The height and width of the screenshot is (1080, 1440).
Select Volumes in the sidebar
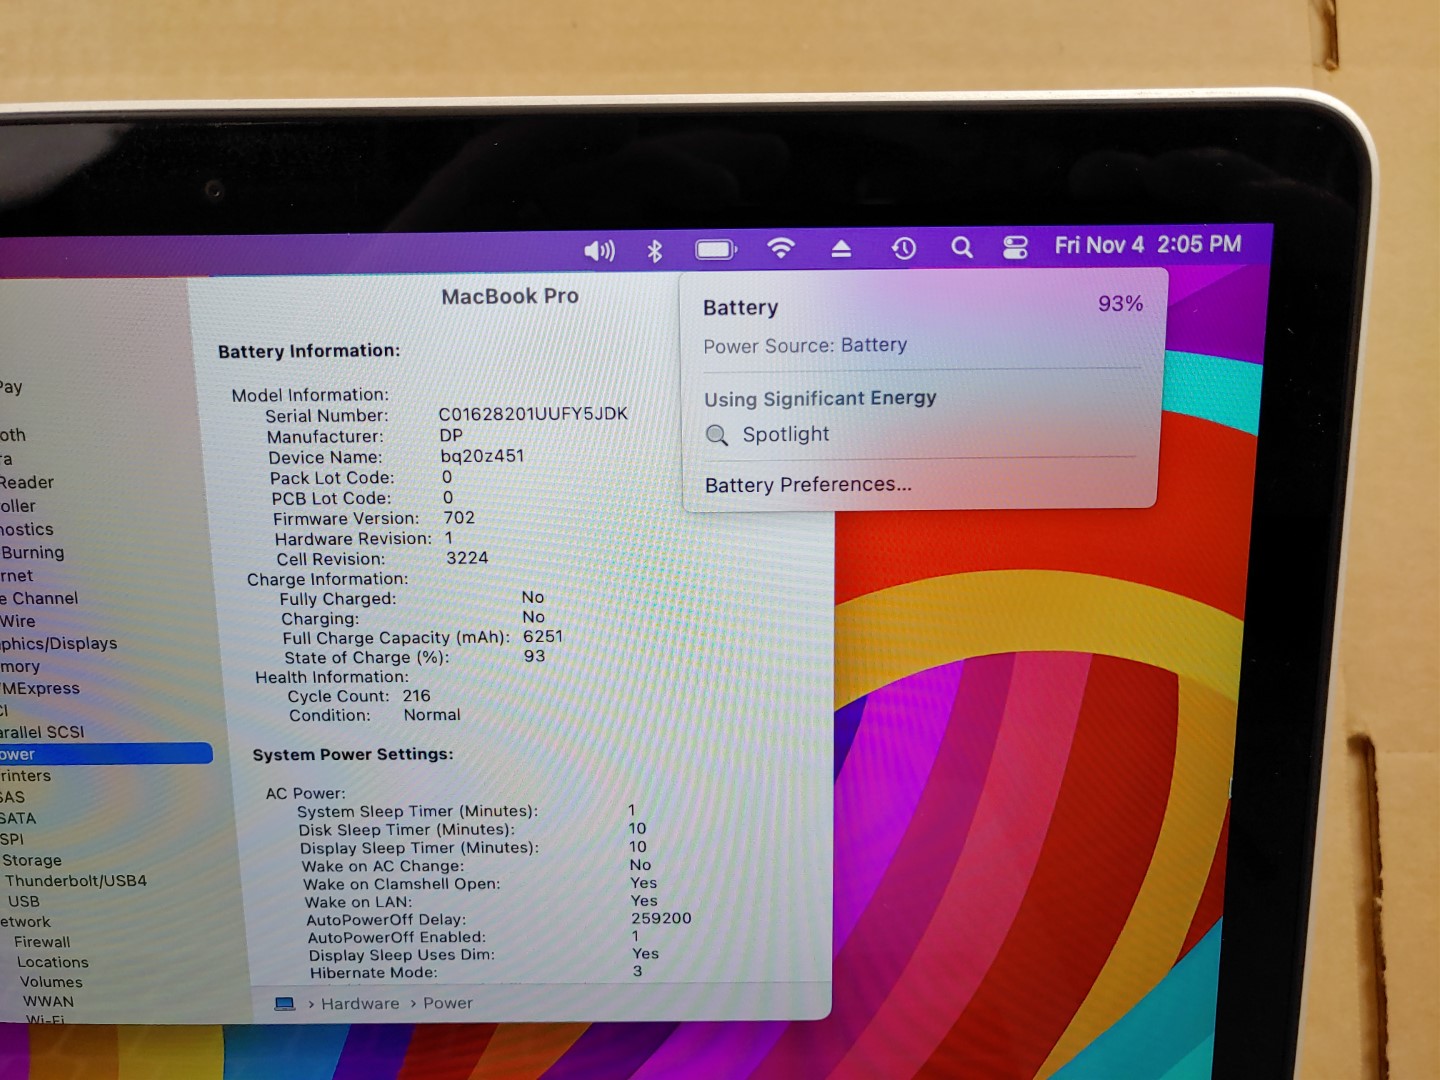pos(51,982)
